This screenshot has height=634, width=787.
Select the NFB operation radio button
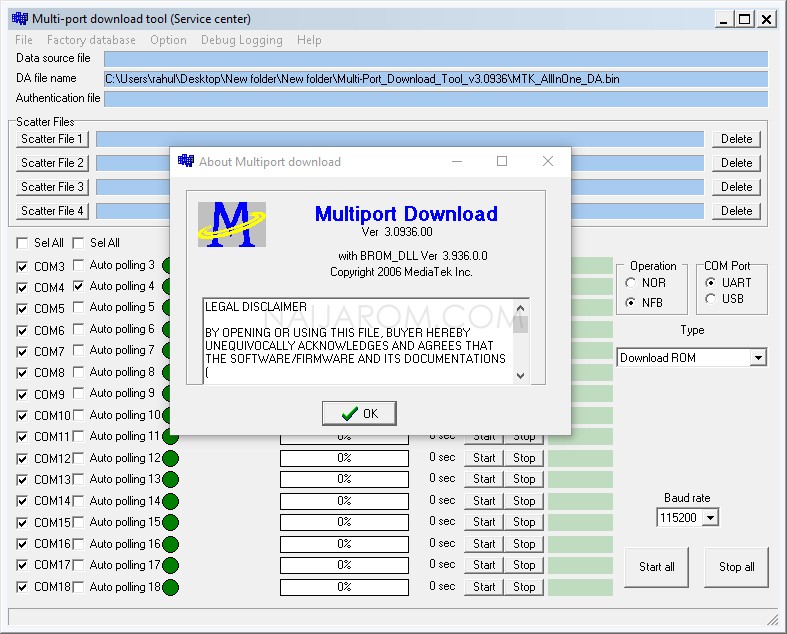pos(631,303)
